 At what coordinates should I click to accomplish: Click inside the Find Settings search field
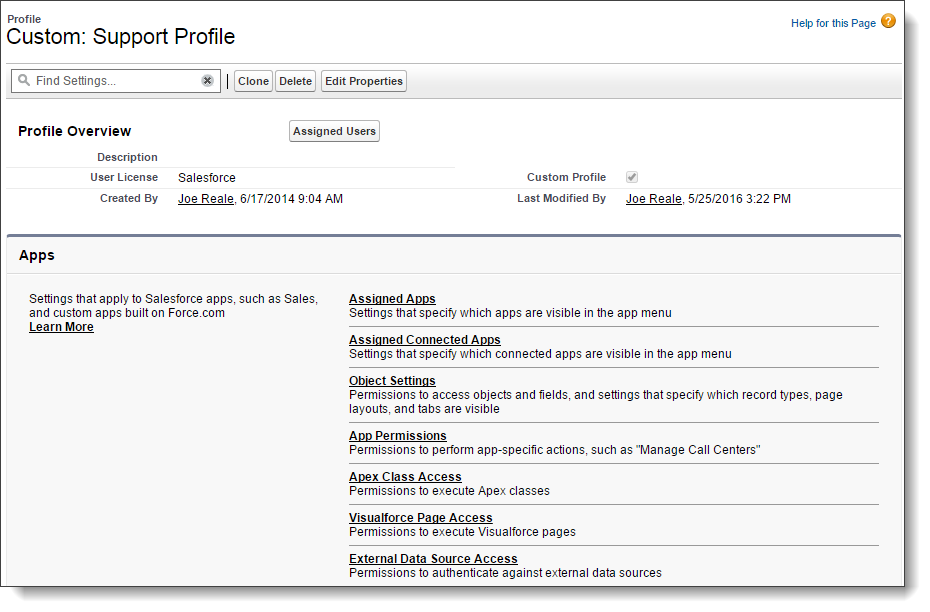coord(116,81)
